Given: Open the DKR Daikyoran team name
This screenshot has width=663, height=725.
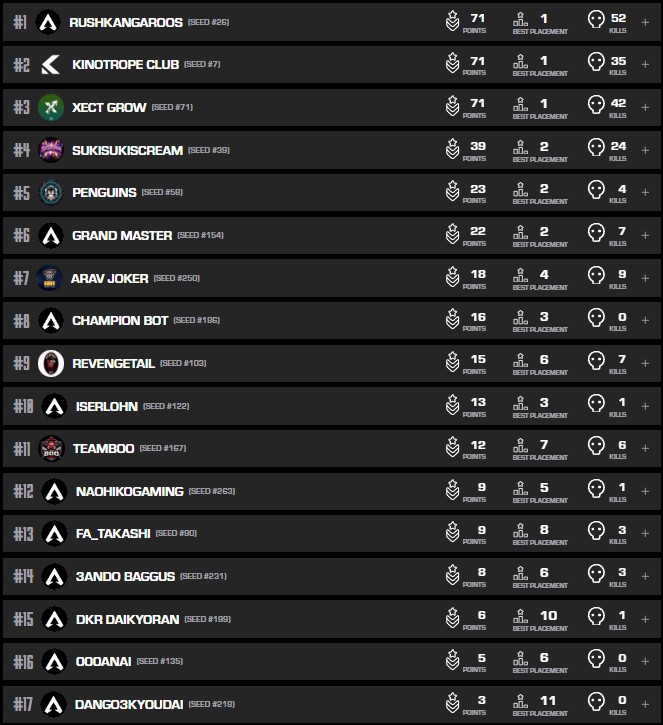Looking at the screenshot, I should pos(127,619).
